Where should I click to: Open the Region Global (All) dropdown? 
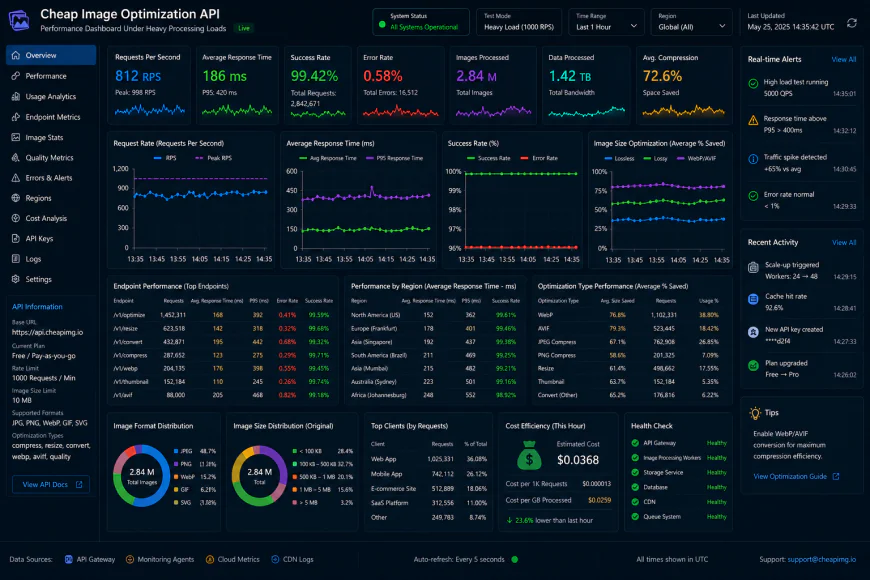pyautogui.click(x=691, y=22)
